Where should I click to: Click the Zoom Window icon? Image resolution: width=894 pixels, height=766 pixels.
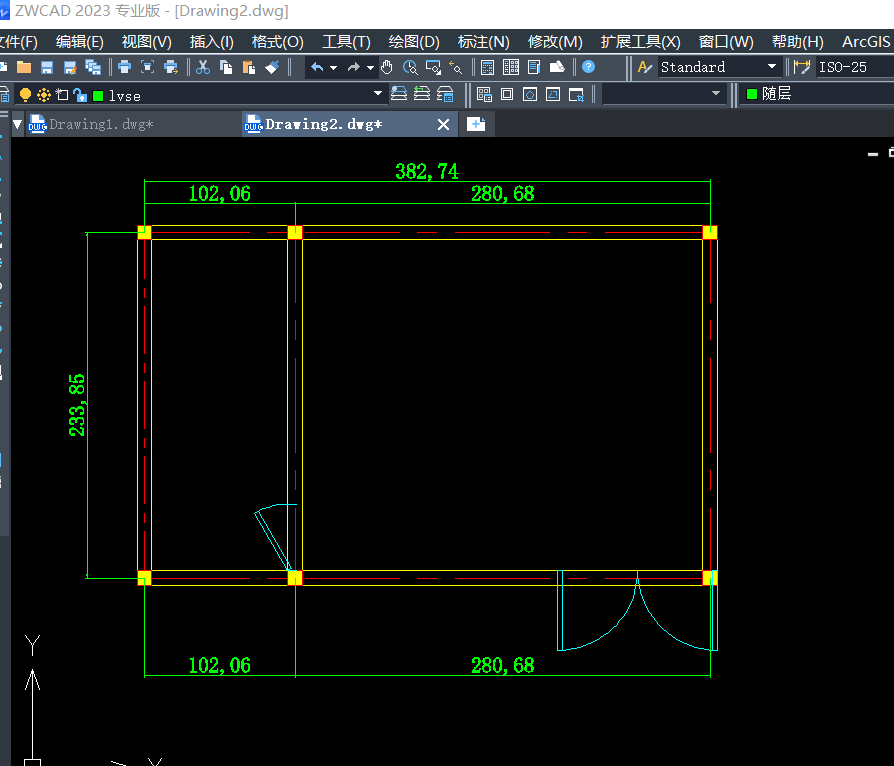coord(433,67)
